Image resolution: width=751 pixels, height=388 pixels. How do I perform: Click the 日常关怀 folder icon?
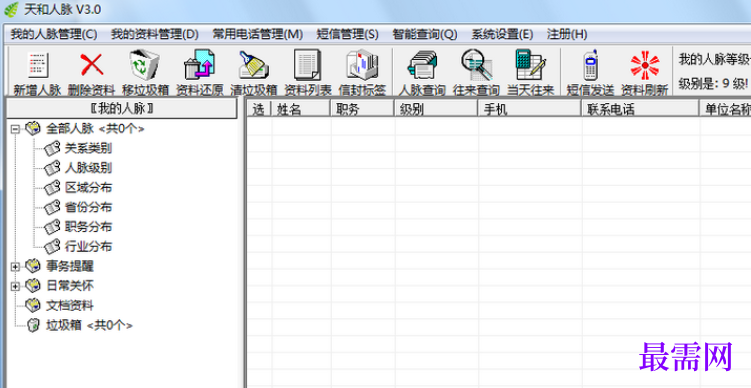[33, 286]
